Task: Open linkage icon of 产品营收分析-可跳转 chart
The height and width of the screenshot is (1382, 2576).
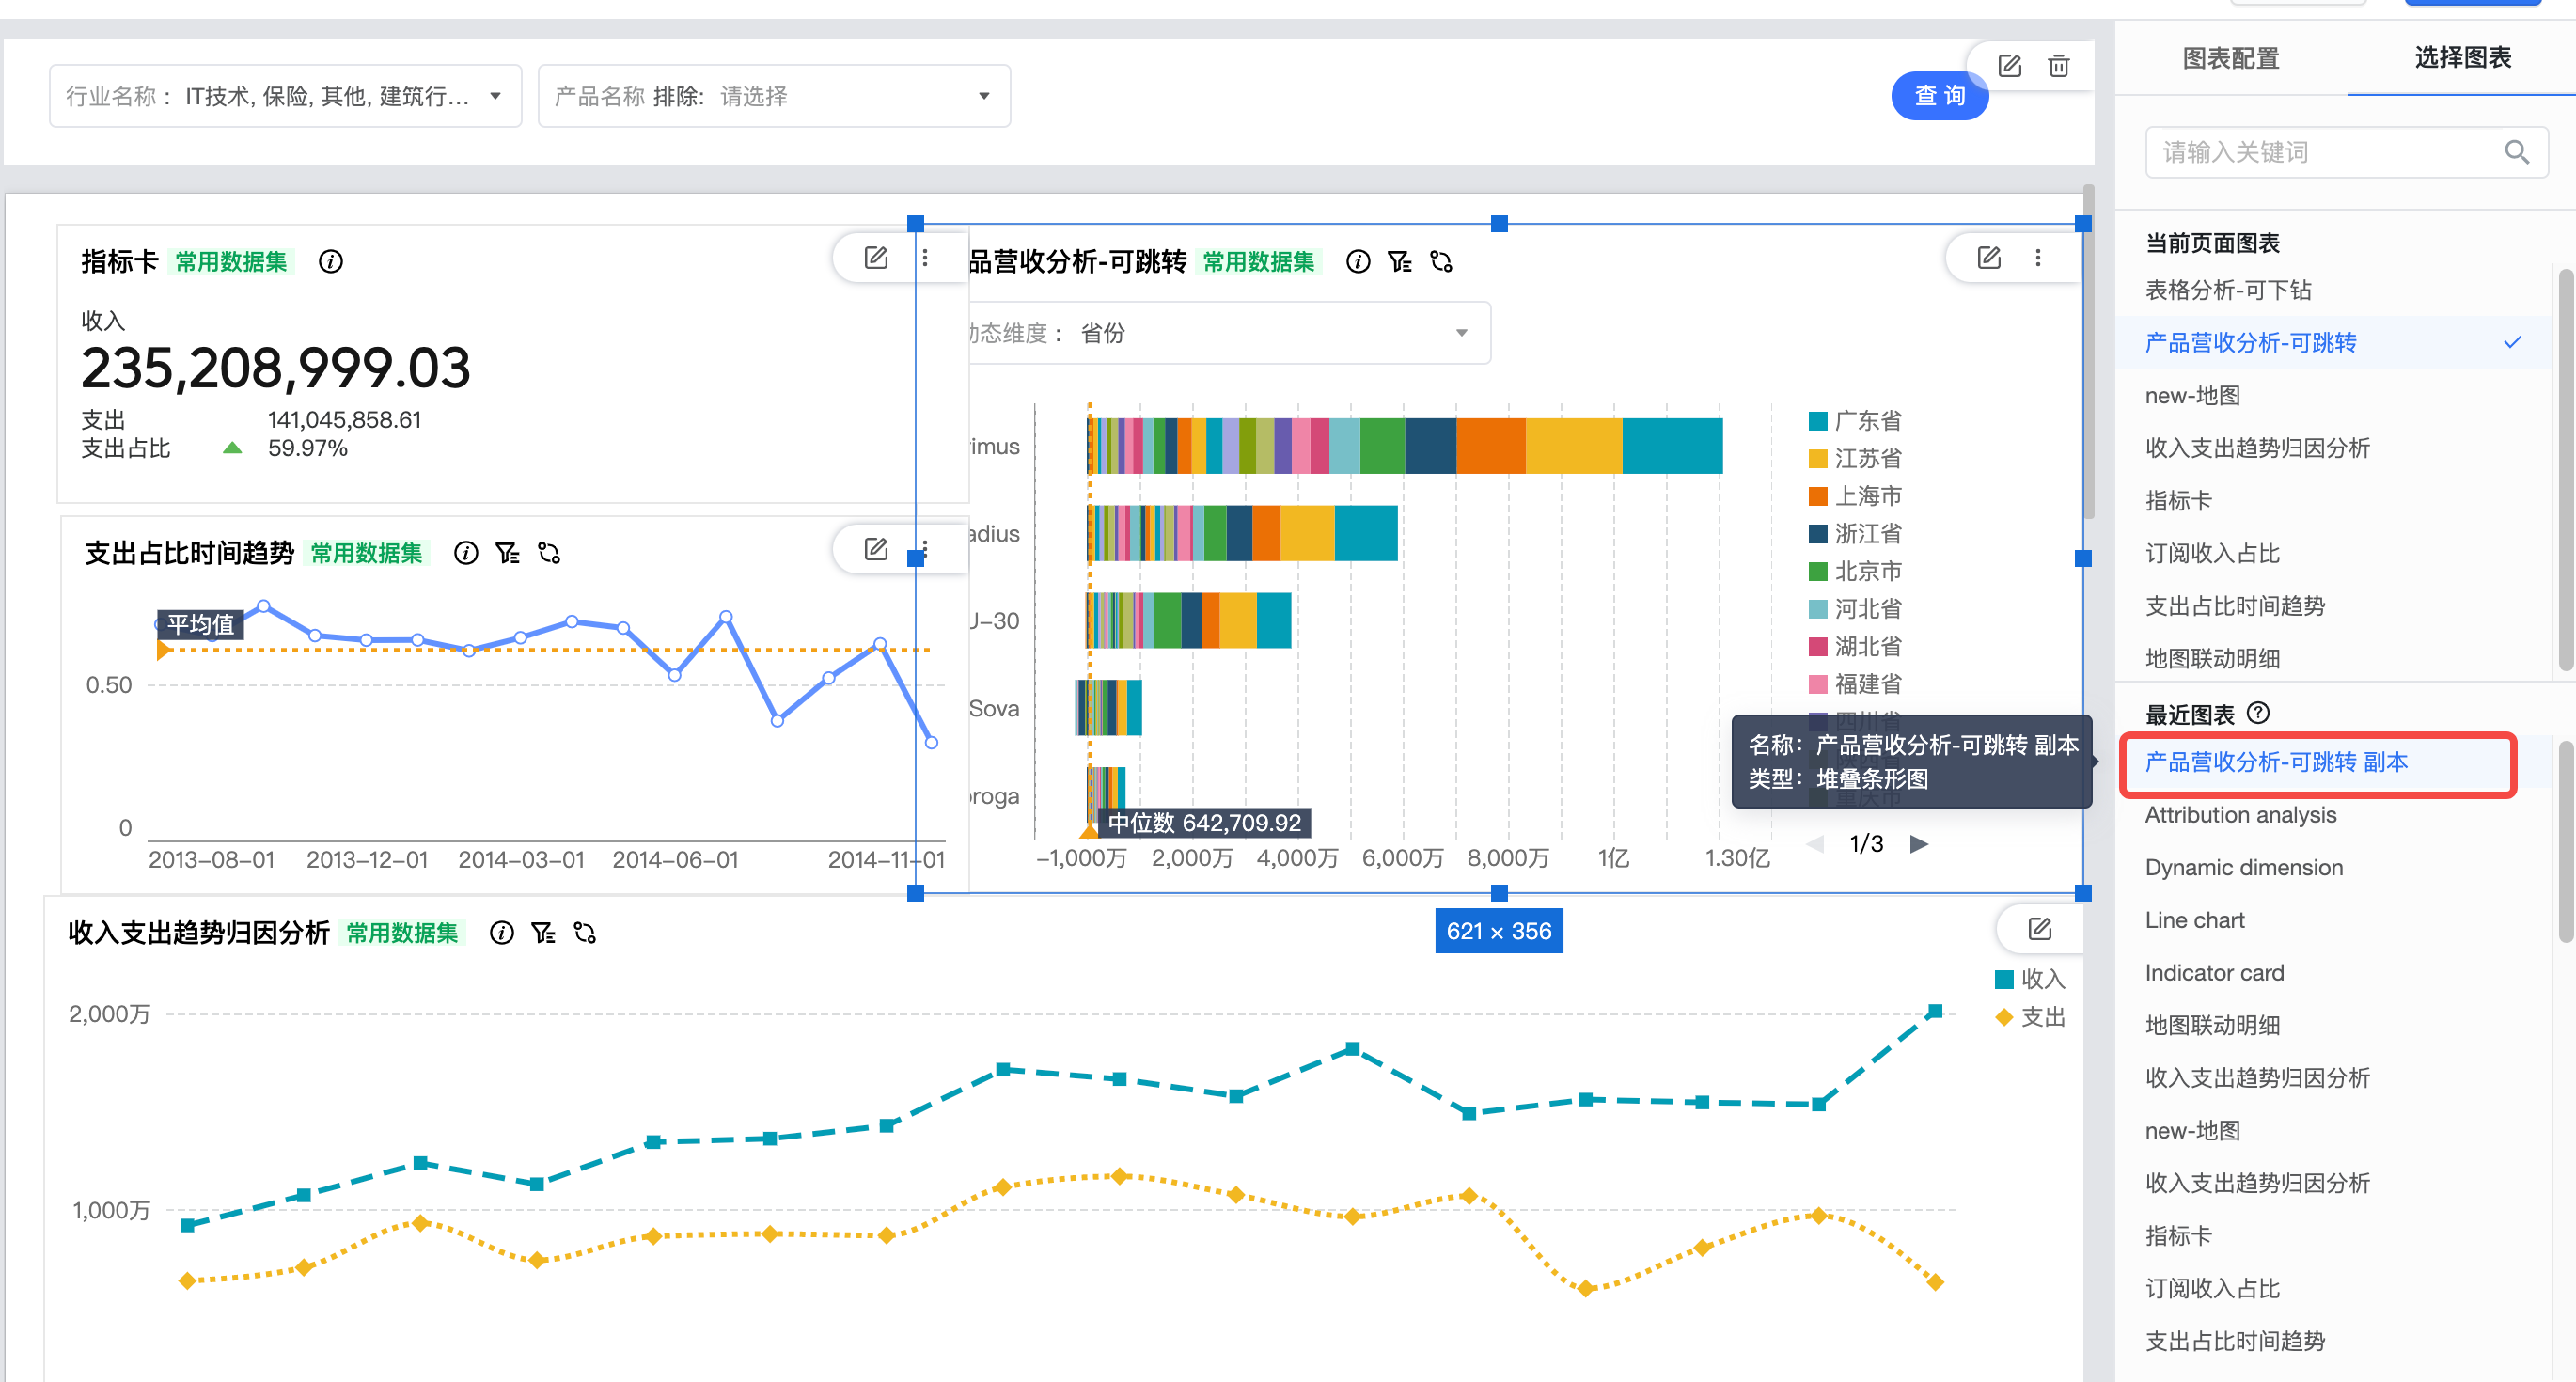Action: (x=1441, y=262)
